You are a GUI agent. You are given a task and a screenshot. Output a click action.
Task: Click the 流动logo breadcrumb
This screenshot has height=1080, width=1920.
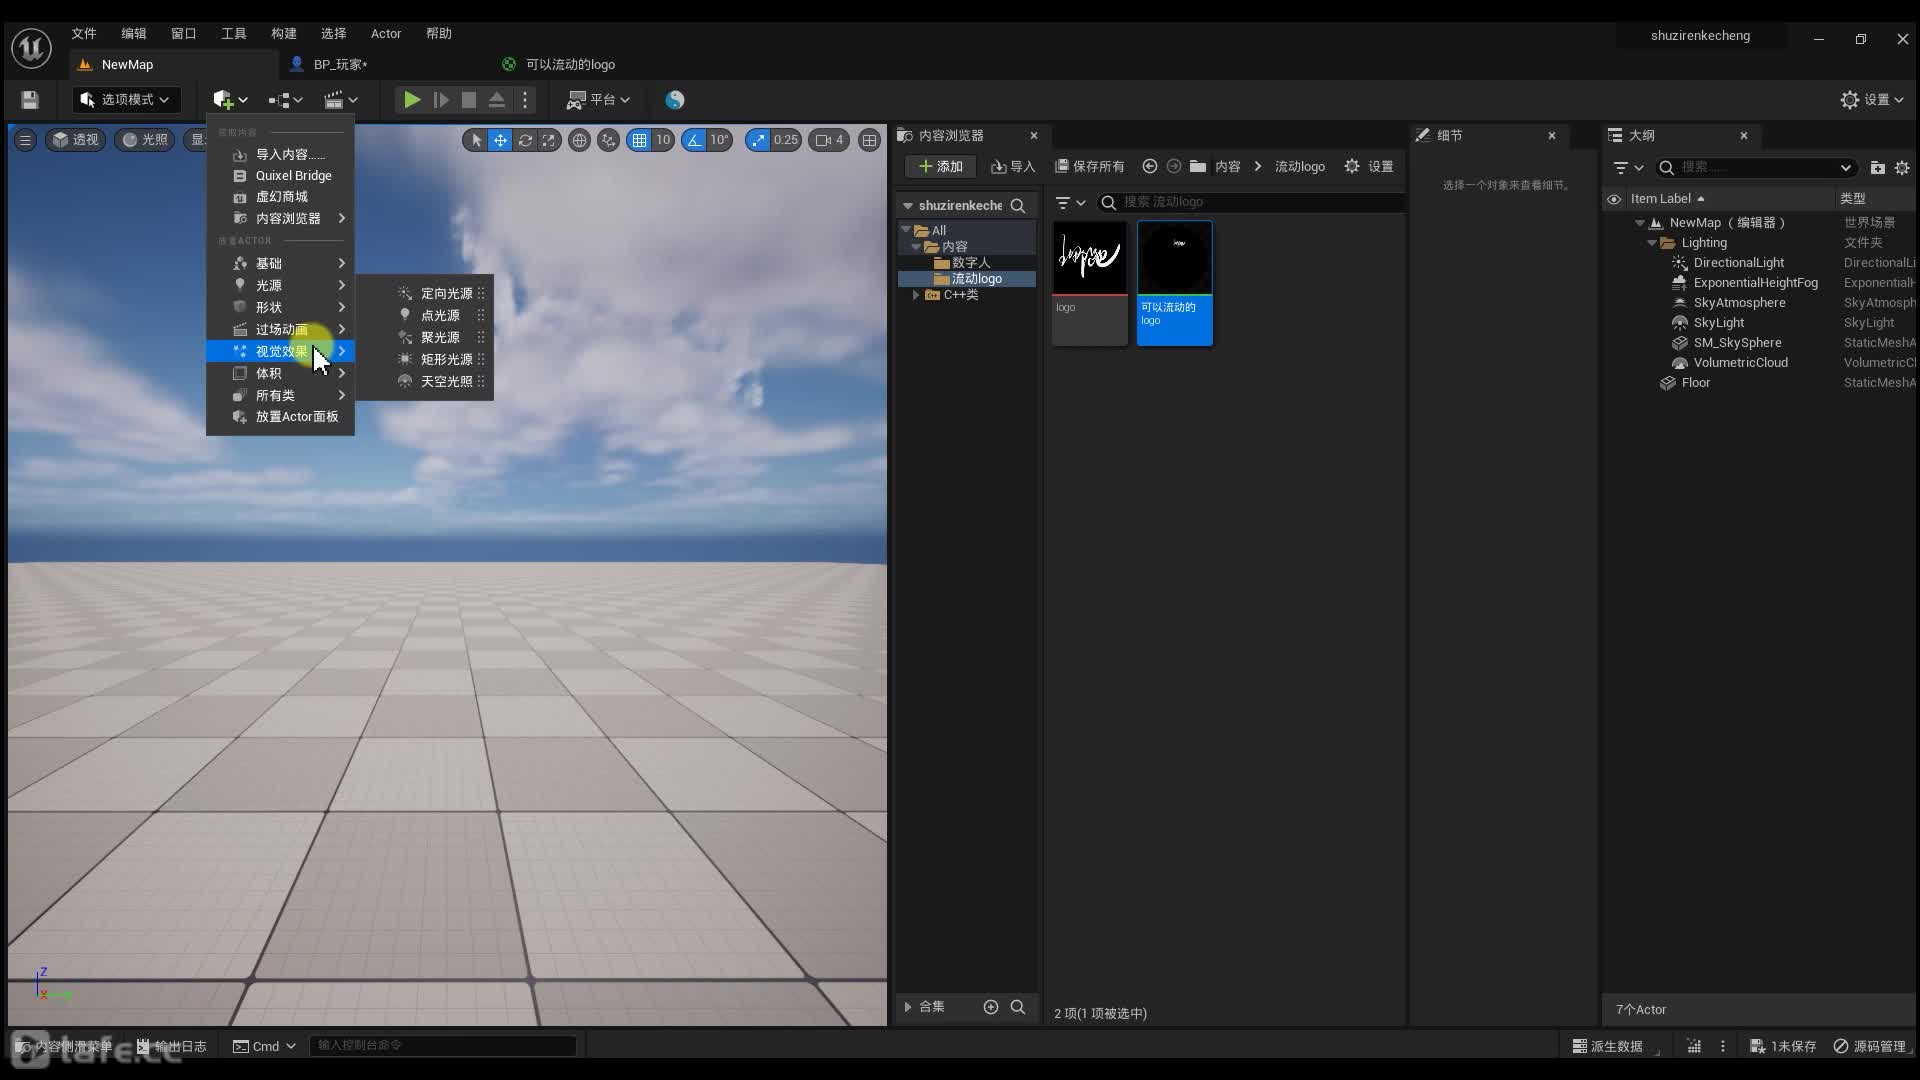click(1299, 167)
